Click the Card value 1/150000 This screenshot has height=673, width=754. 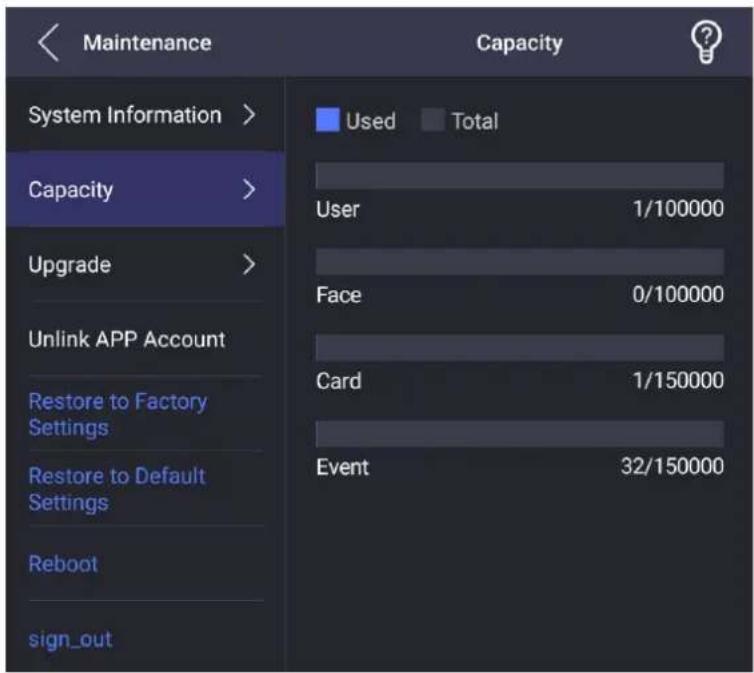[679, 380]
